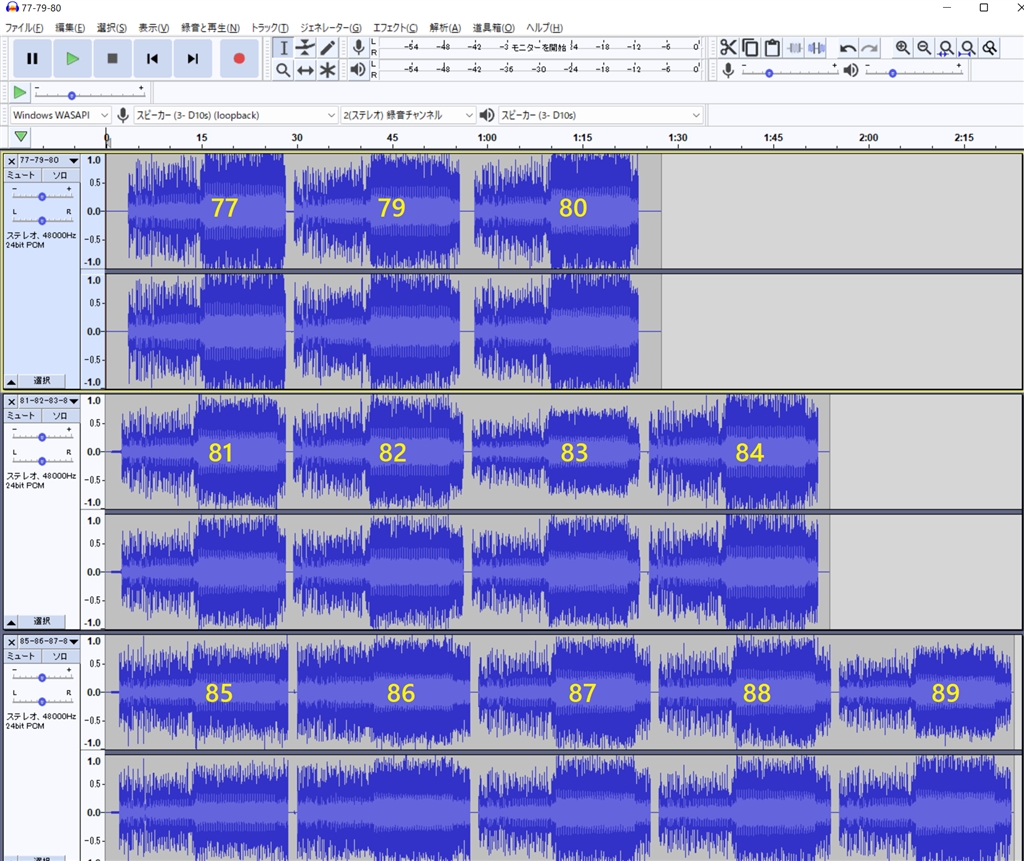
Task: Toggle ミュート on the 85-86-87 track
Action: pyautogui.click(x=21, y=655)
